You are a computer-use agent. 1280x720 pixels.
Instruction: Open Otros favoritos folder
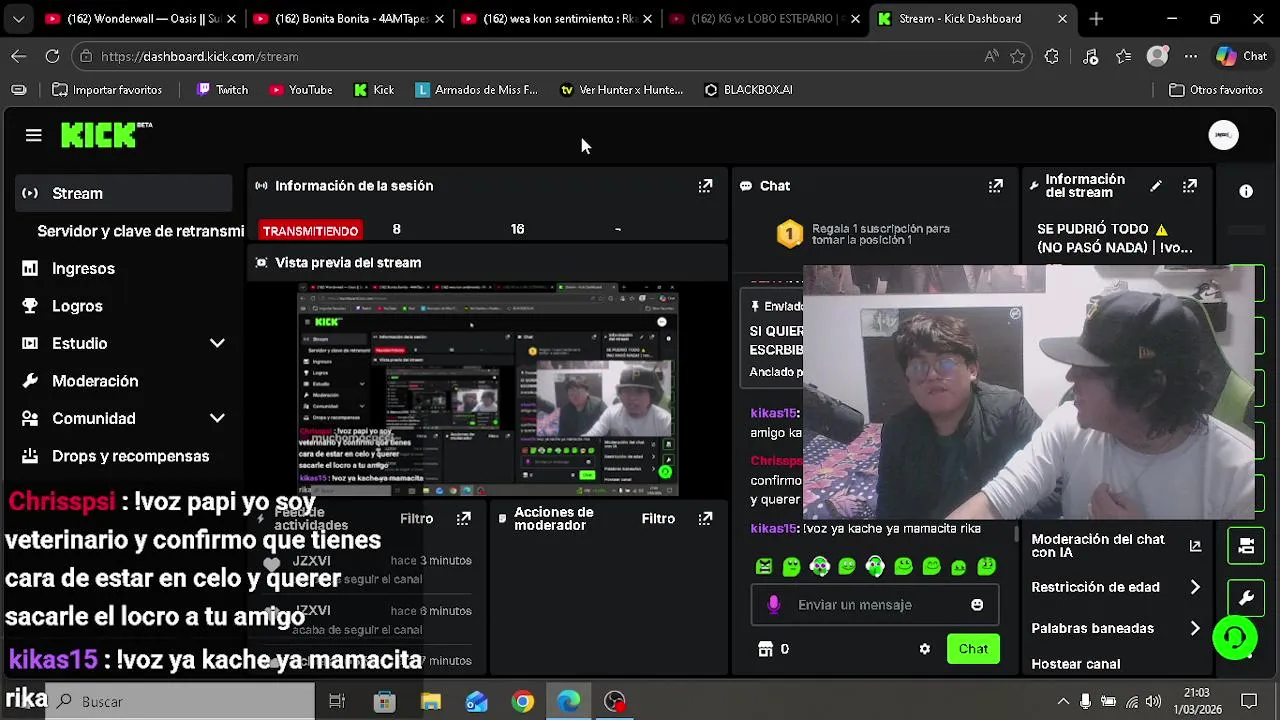(1216, 90)
